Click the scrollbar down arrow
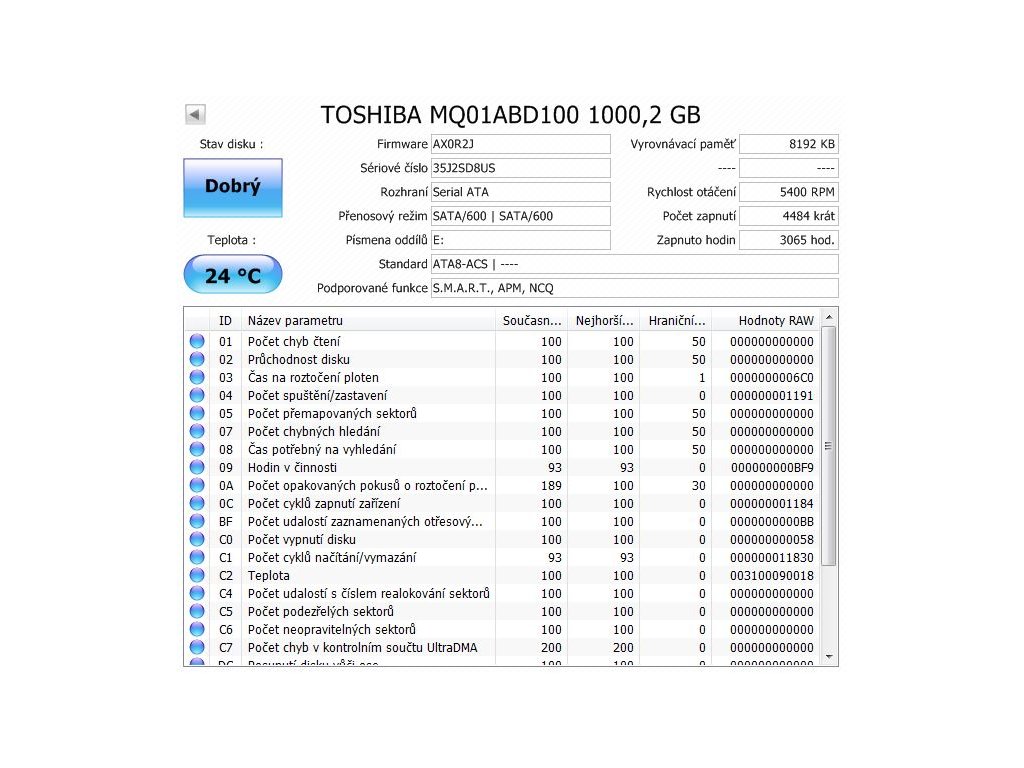This screenshot has height=768, width=1024. (x=829, y=656)
